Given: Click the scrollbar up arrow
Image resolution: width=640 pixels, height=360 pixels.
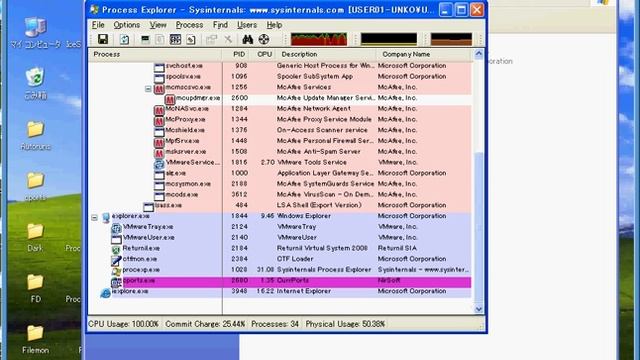Looking at the screenshot, I should [479, 54].
